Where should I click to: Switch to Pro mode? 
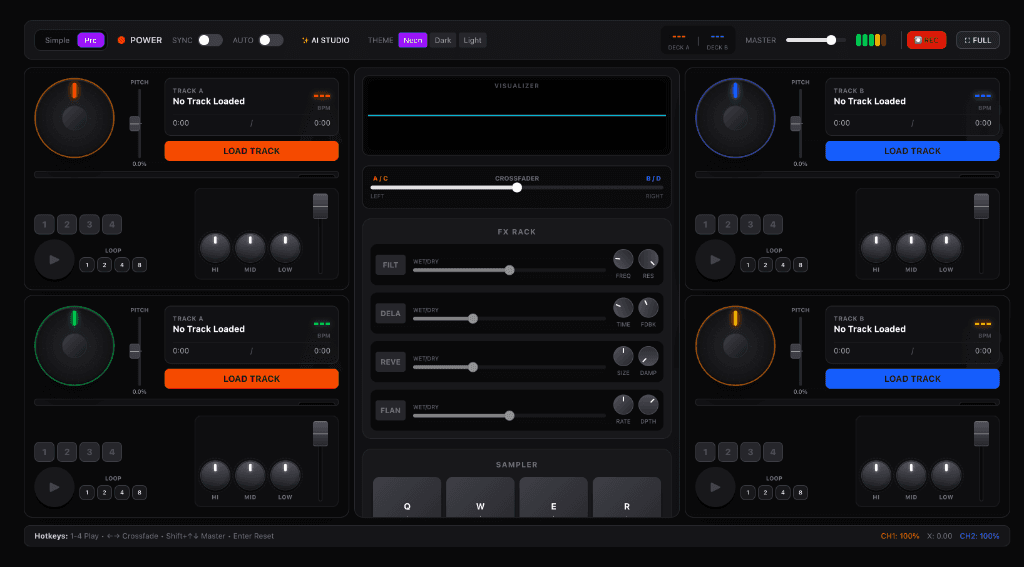[x=90, y=40]
